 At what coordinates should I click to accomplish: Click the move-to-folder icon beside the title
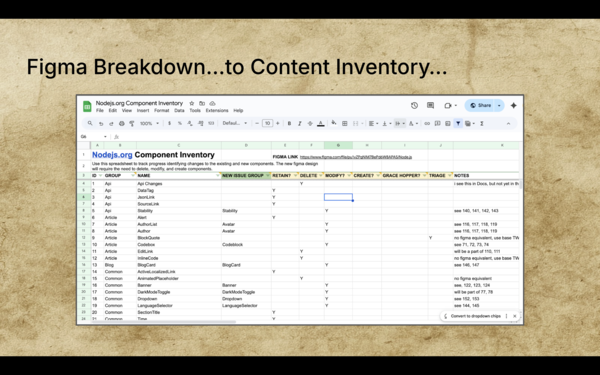202,103
